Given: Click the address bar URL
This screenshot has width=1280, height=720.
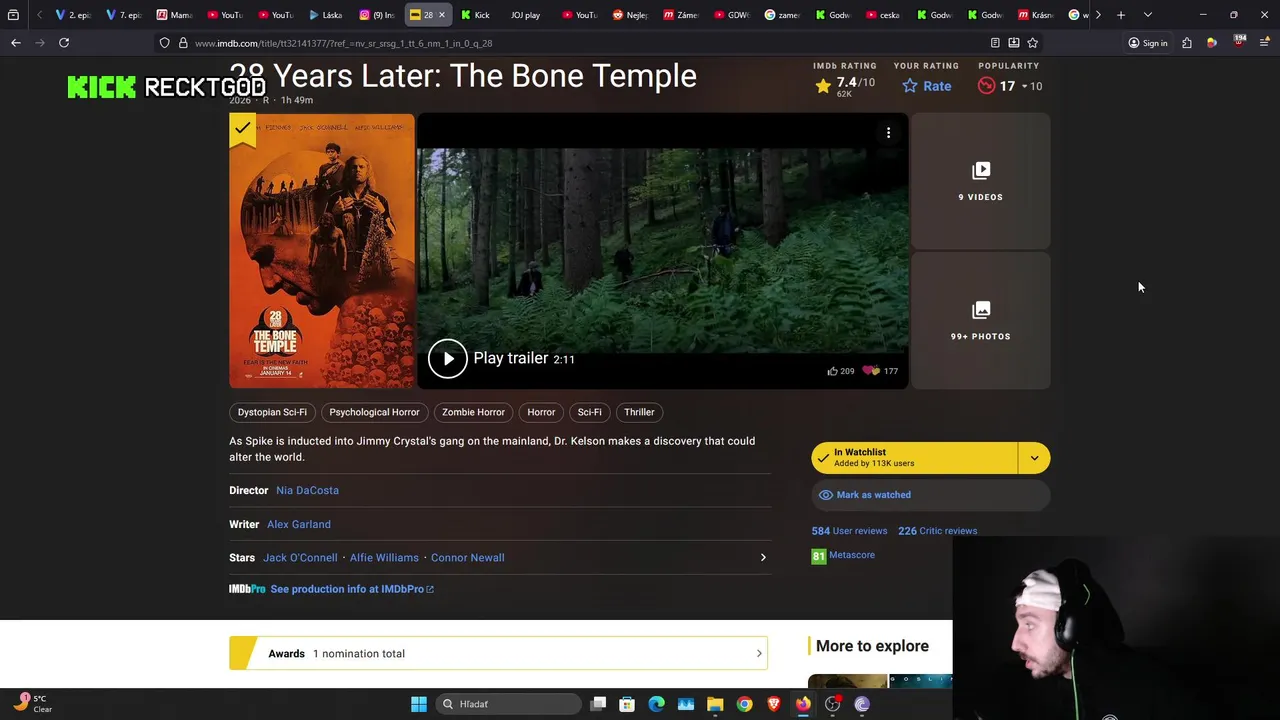Looking at the screenshot, I should (343, 43).
